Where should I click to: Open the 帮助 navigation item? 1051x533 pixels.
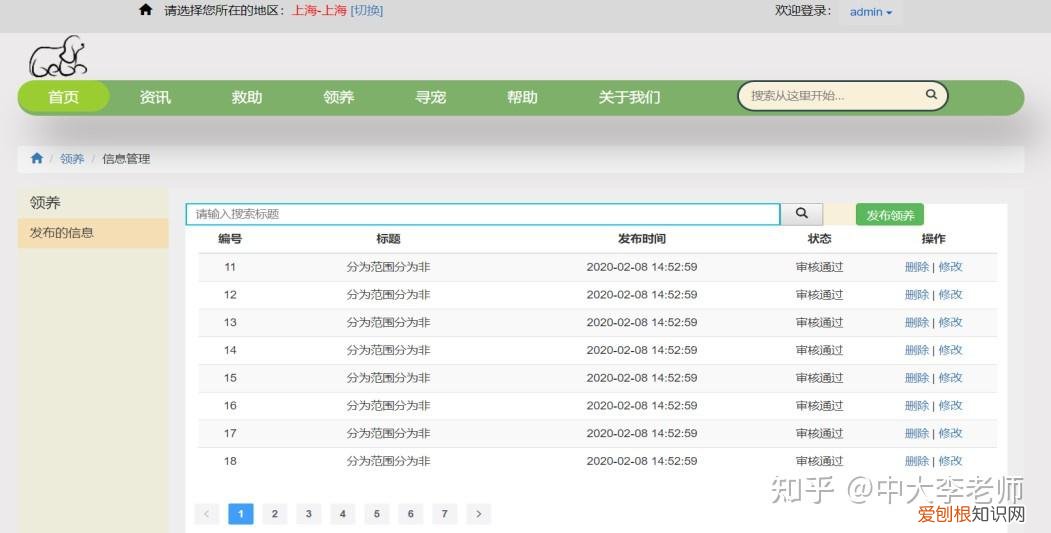522,97
